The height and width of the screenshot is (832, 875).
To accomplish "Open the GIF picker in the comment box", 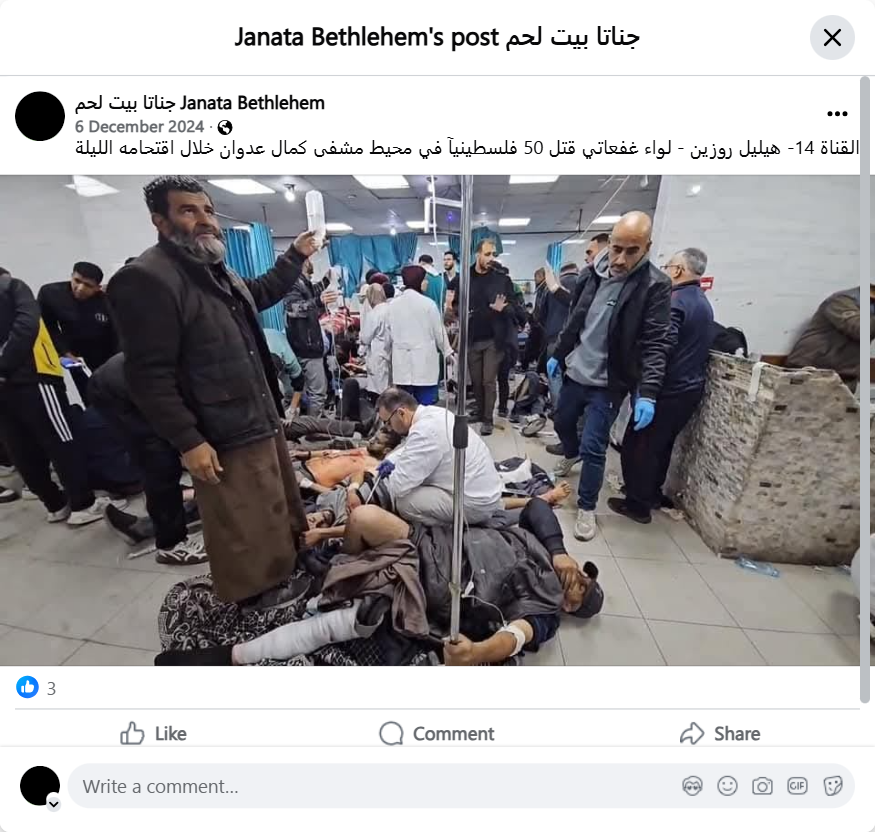I will pos(797,786).
